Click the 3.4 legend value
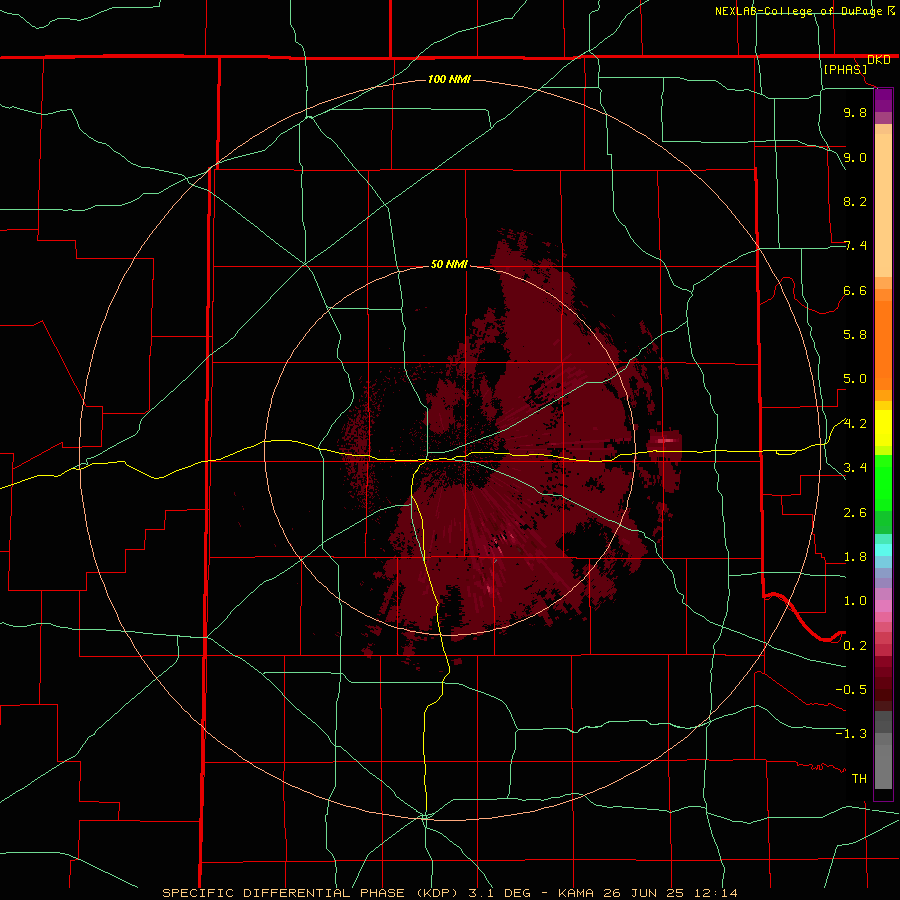The image size is (900, 900). point(855,468)
